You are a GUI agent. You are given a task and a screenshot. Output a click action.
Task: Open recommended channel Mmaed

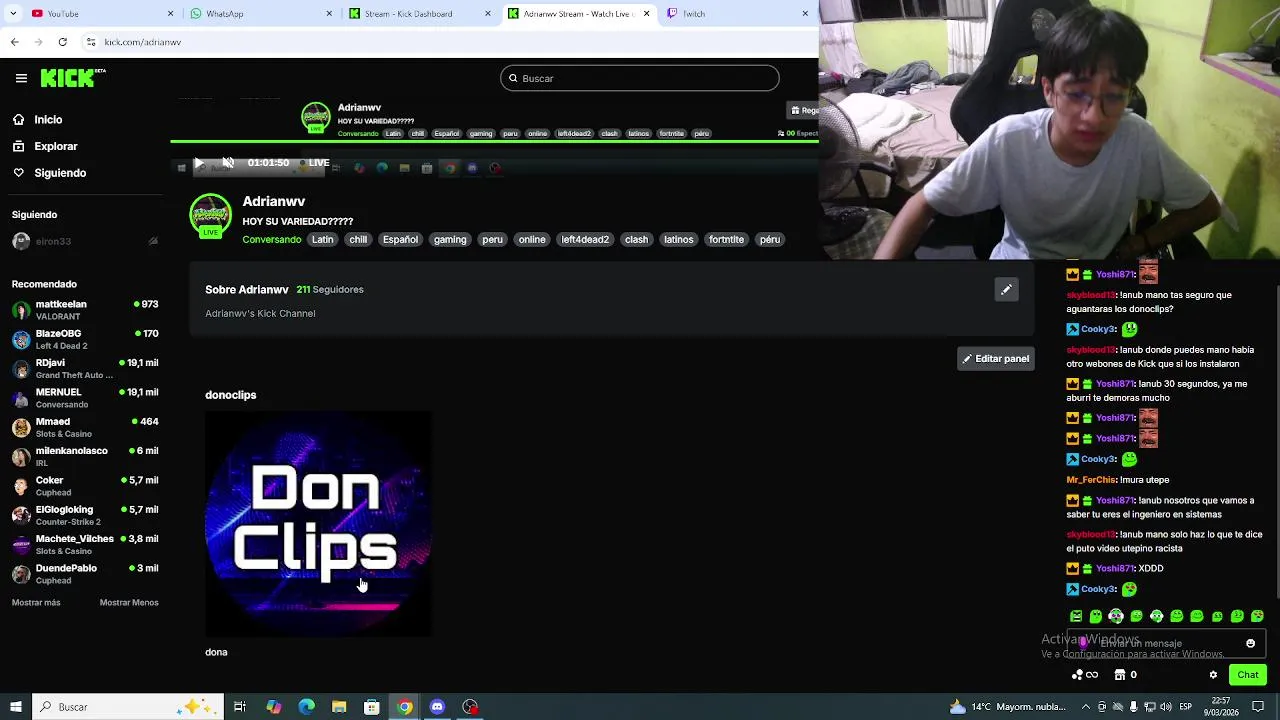point(85,427)
